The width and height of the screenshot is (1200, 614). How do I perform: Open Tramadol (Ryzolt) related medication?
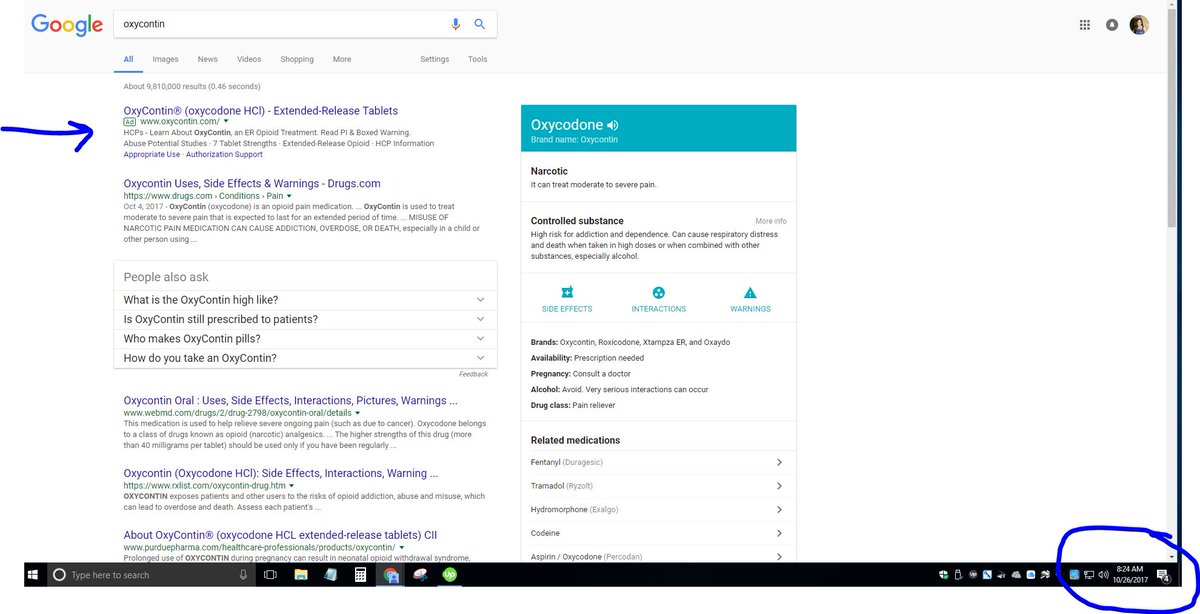tap(658, 486)
